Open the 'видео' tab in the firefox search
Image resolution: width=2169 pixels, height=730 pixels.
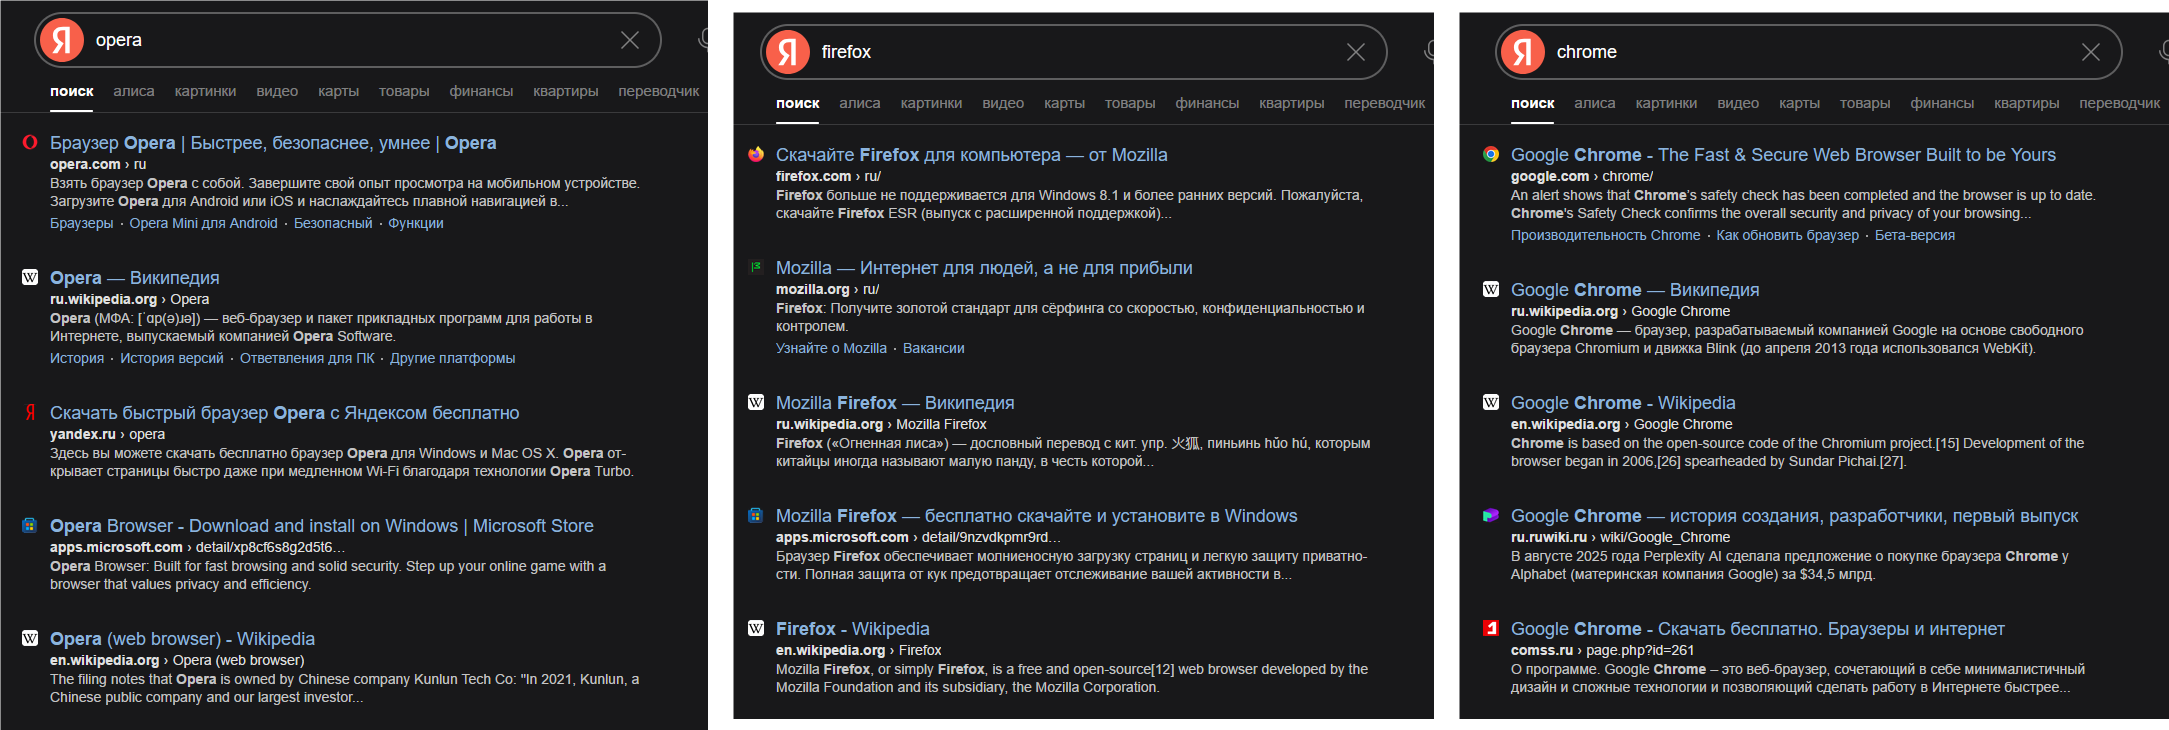point(1003,103)
